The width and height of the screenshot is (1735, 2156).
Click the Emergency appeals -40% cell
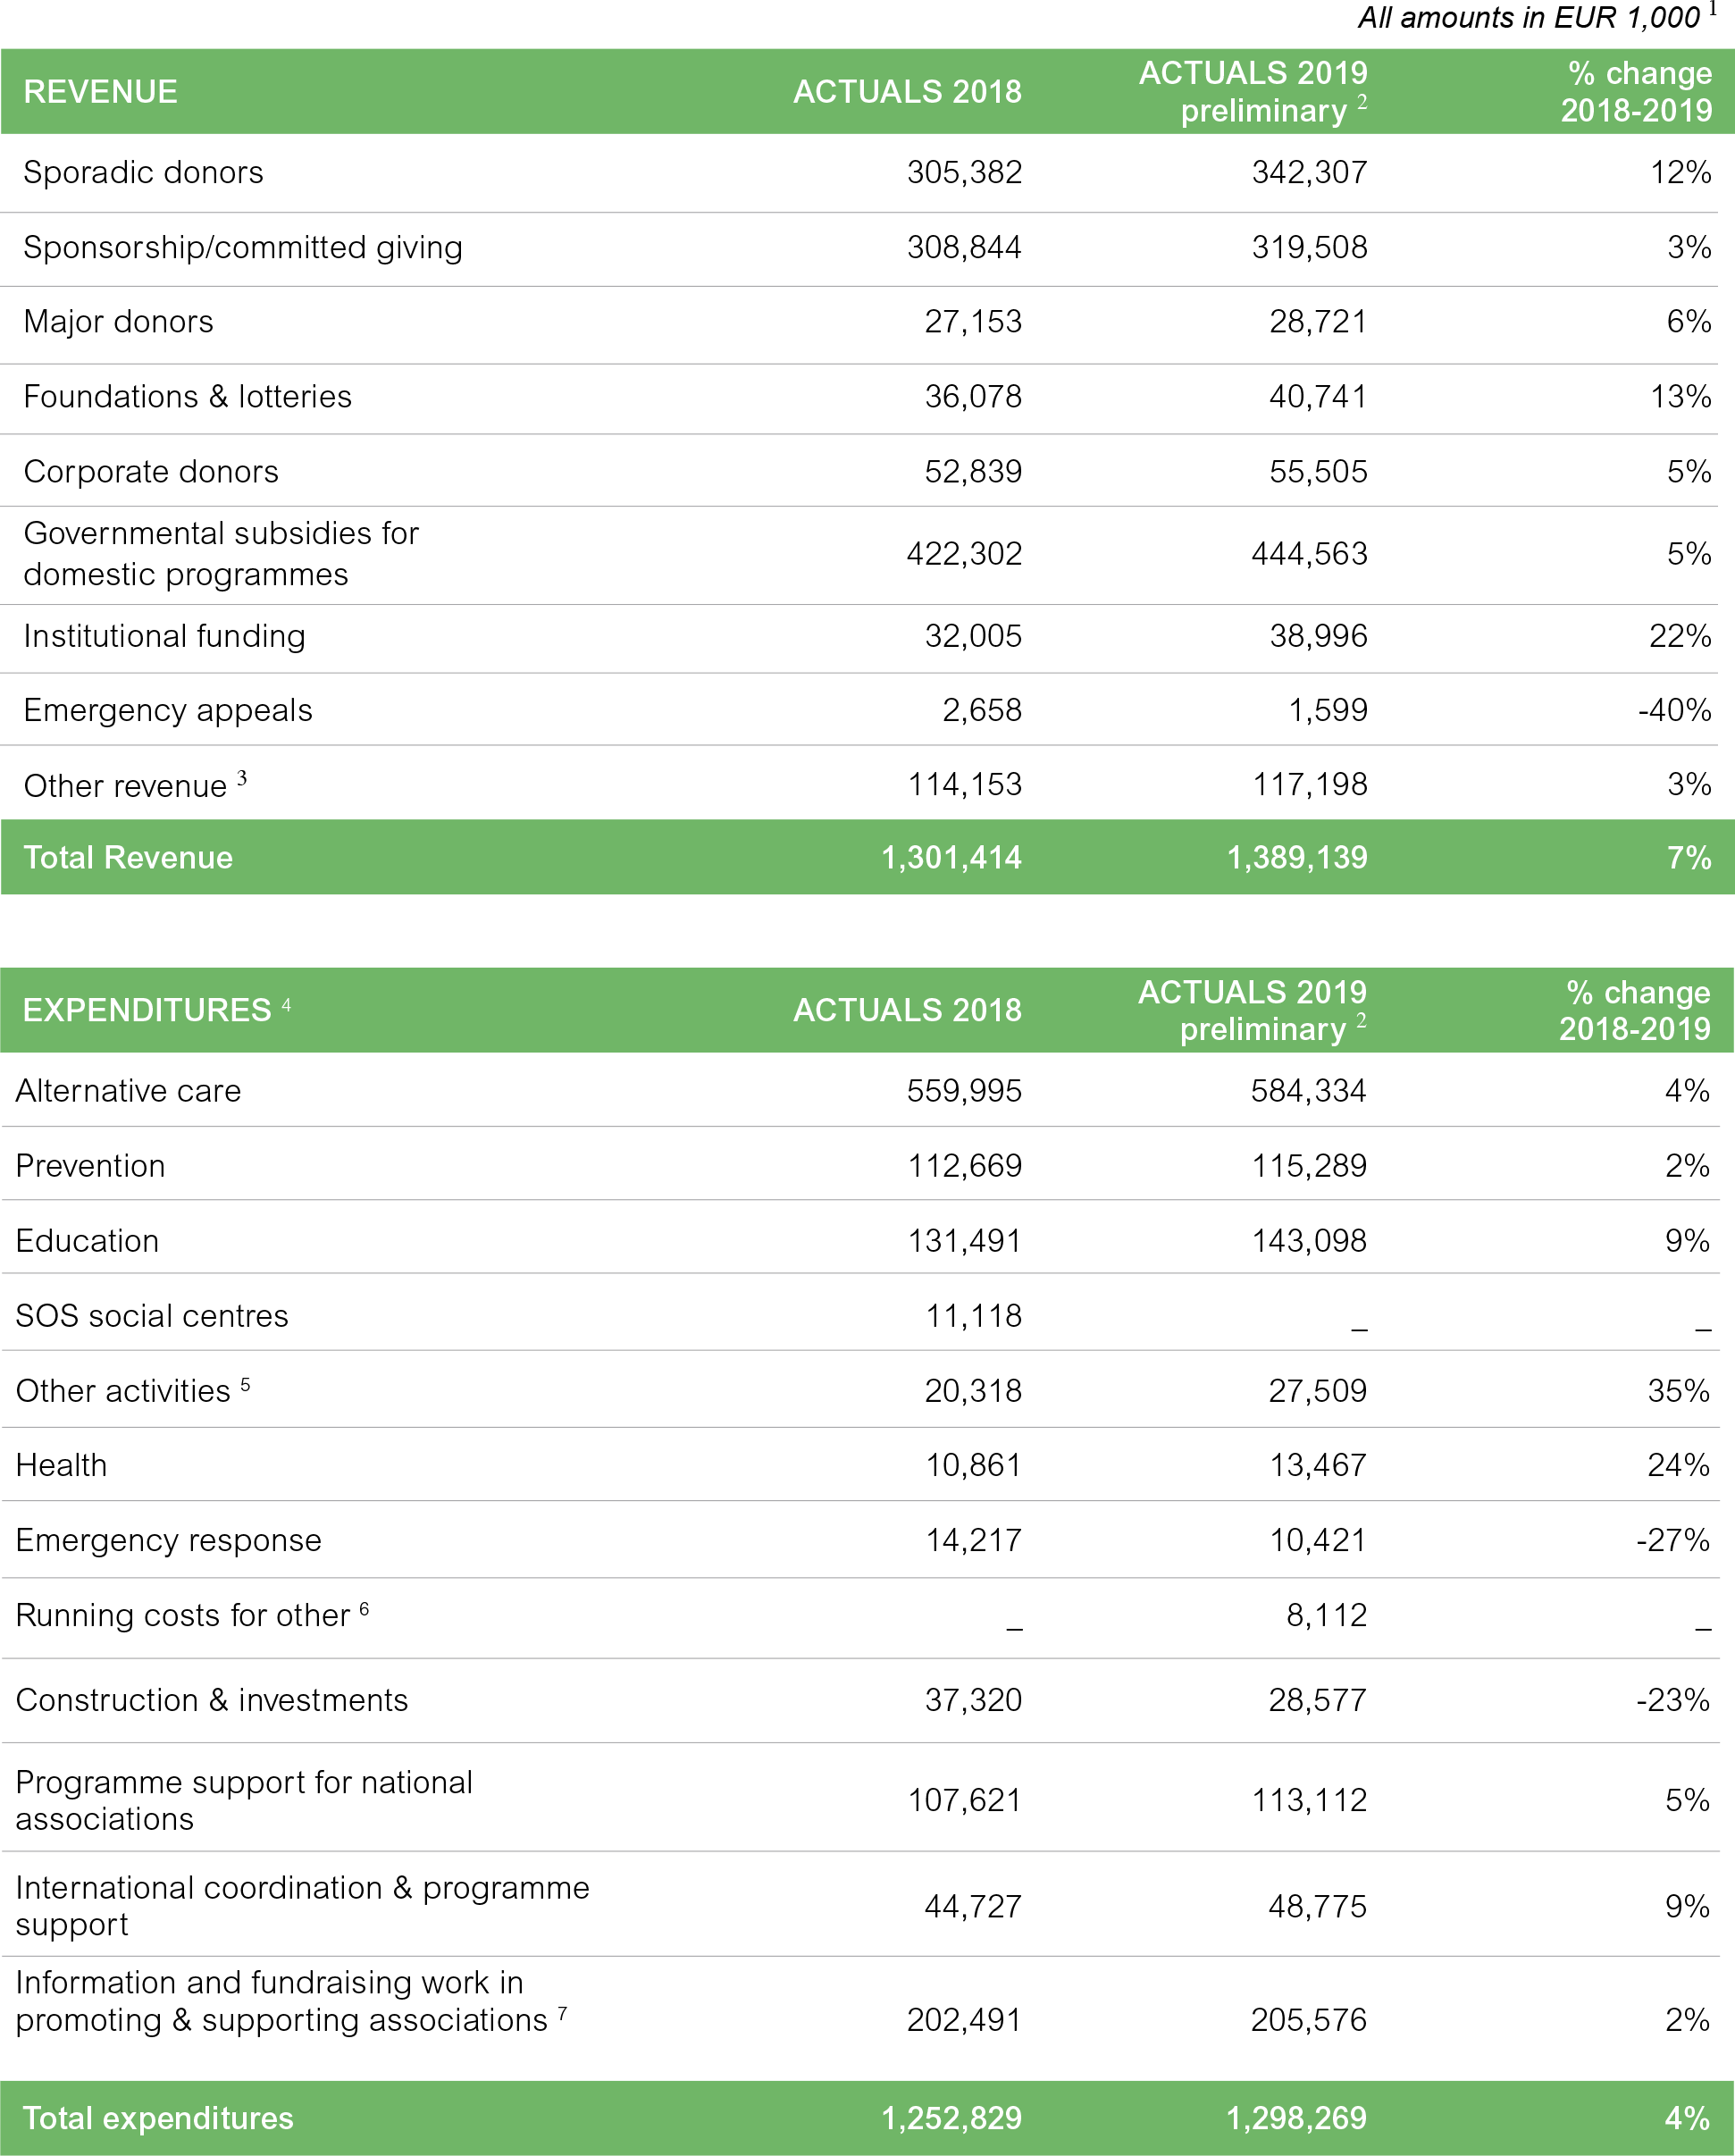[x=1674, y=711]
